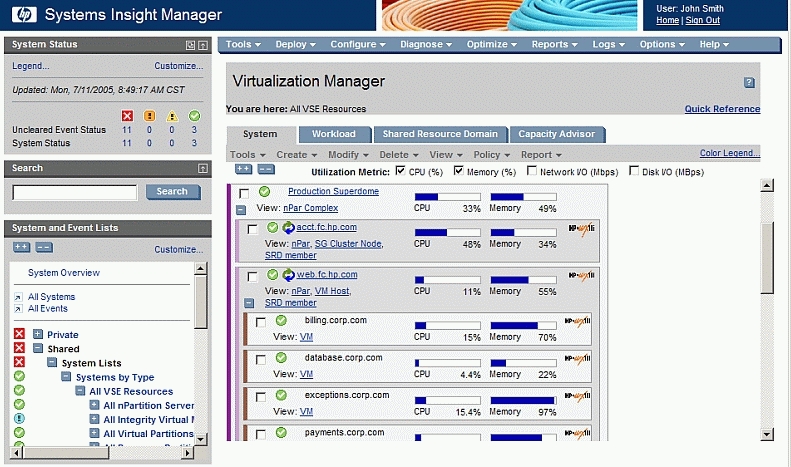
Task: Expand the Private tree node
Action: (x=38, y=334)
